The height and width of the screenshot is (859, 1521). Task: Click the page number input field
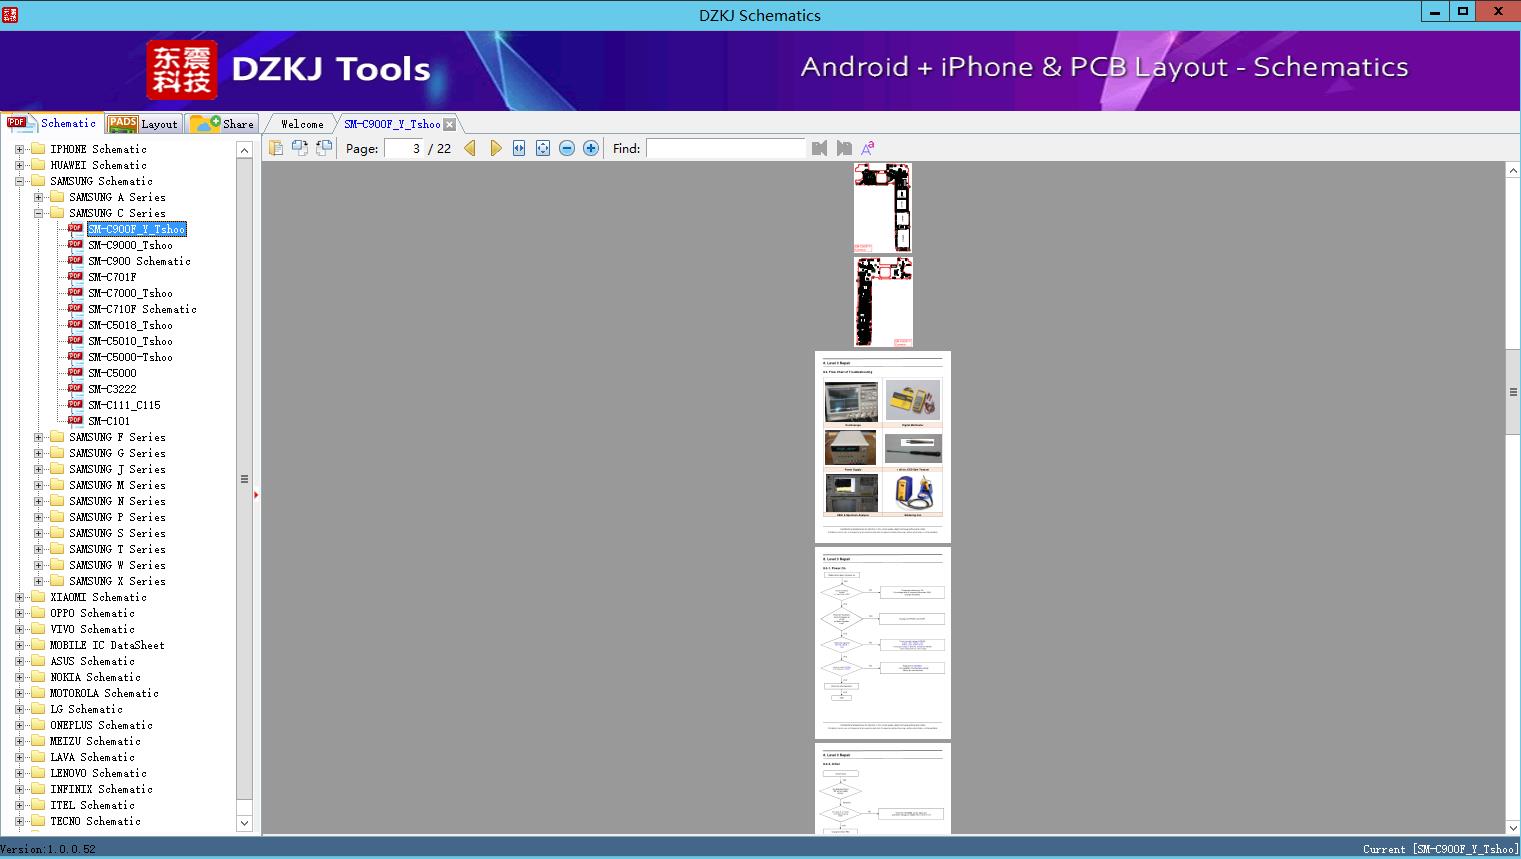coord(405,148)
